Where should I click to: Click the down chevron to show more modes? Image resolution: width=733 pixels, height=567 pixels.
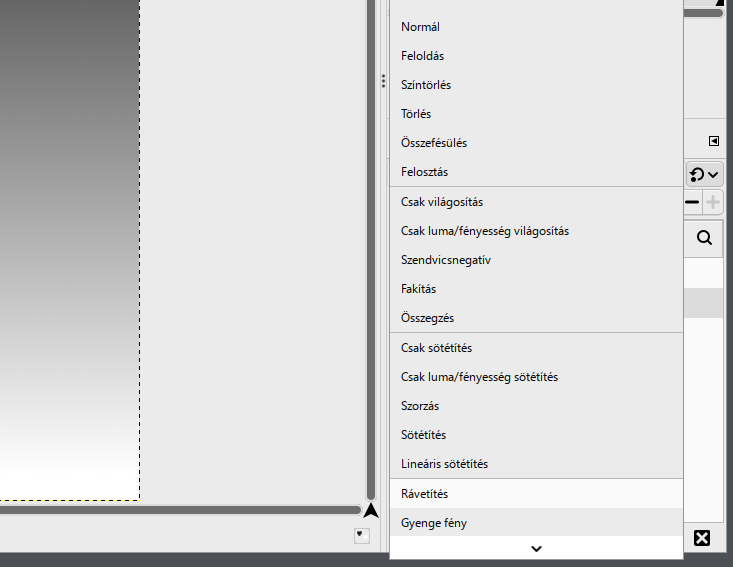[536, 548]
